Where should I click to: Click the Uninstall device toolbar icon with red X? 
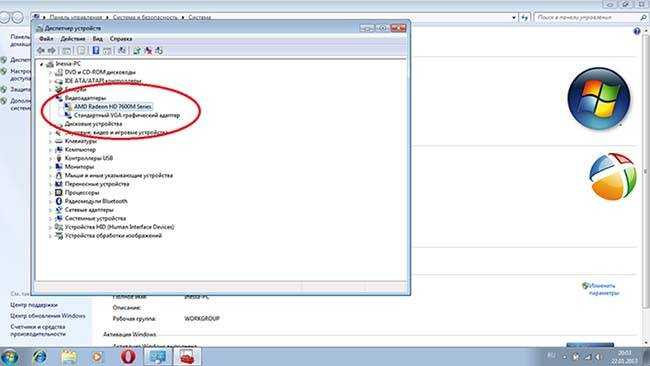[x=148, y=51]
